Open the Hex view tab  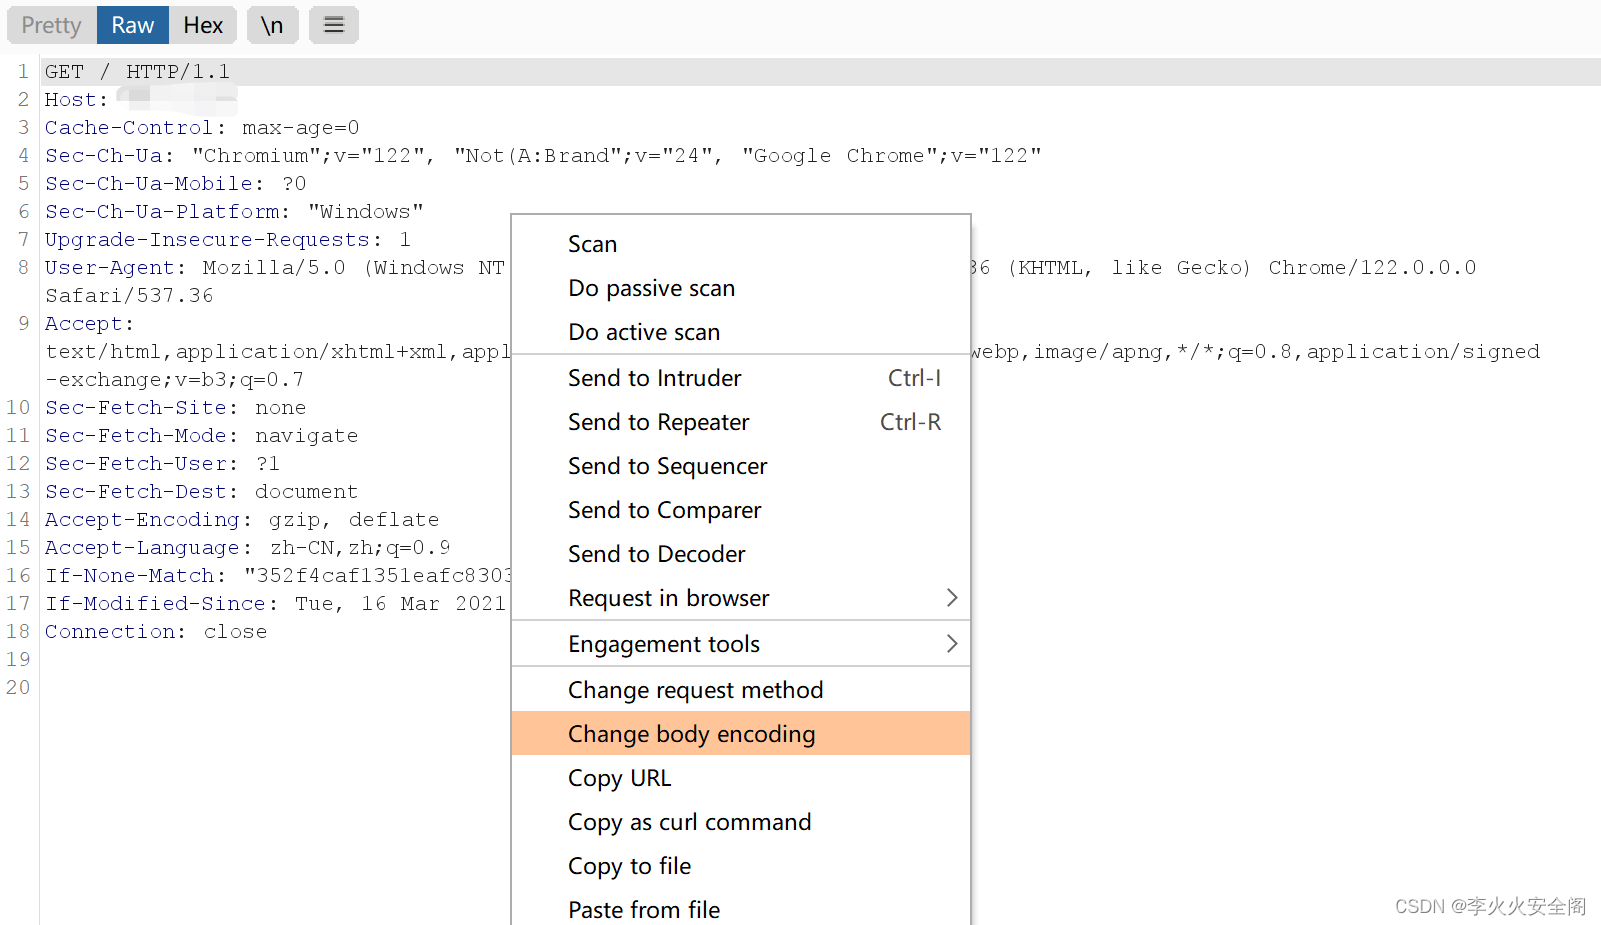(203, 25)
